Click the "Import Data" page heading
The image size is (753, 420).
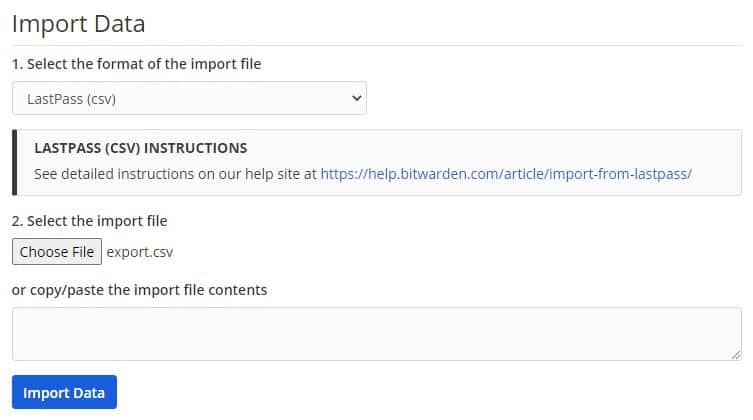(78, 24)
